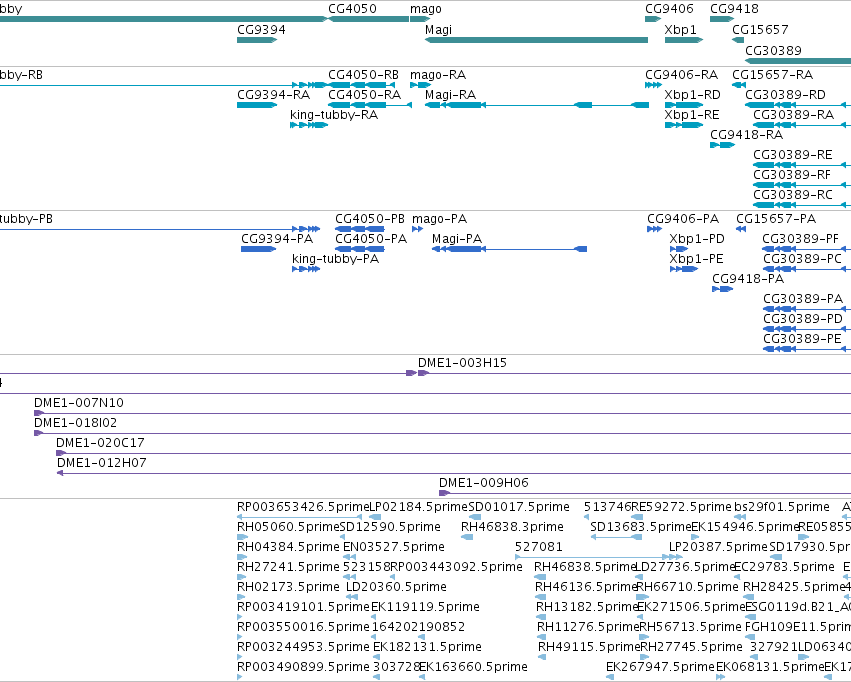Open the CG30389-PF protein label
The image size is (851, 682).
[801, 239]
